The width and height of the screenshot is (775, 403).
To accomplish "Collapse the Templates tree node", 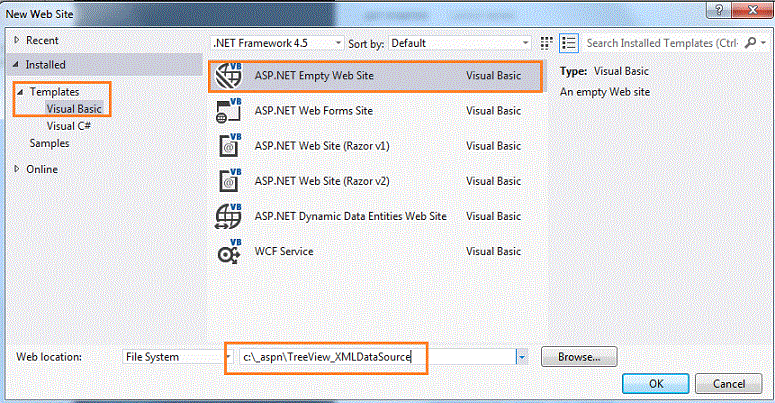I will pos(20,92).
